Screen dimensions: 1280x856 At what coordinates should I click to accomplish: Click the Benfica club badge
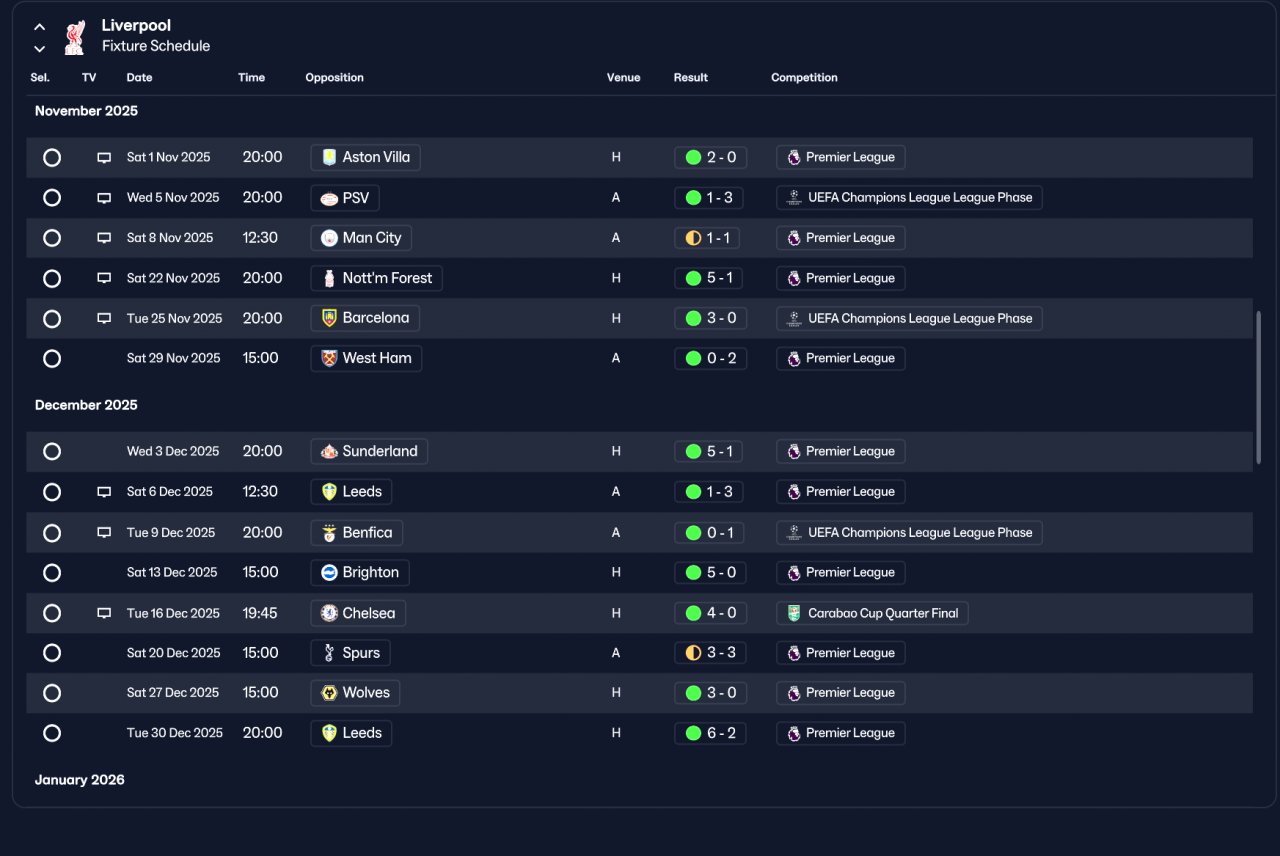click(x=329, y=533)
